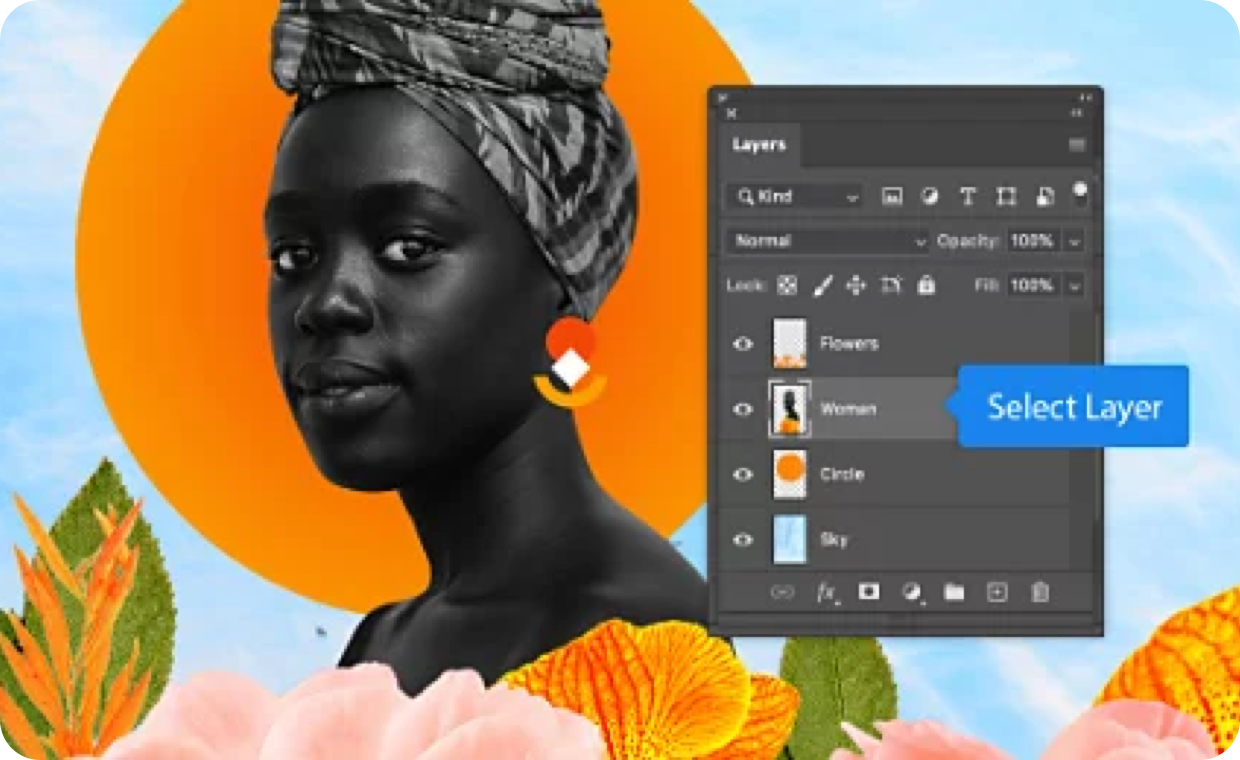The width and height of the screenshot is (1240, 760).
Task: Click the "Circle" layer name
Action: pos(841,475)
